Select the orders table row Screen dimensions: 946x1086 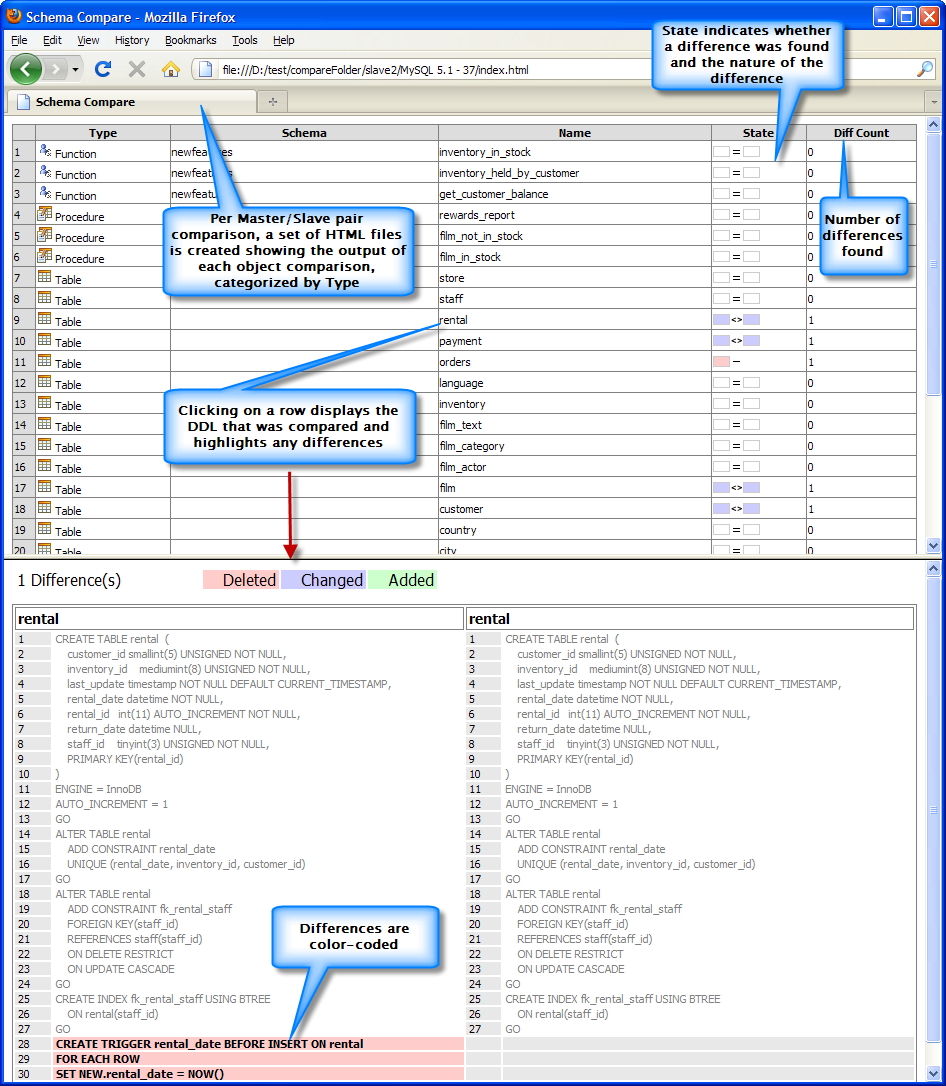tap(464, 362)
